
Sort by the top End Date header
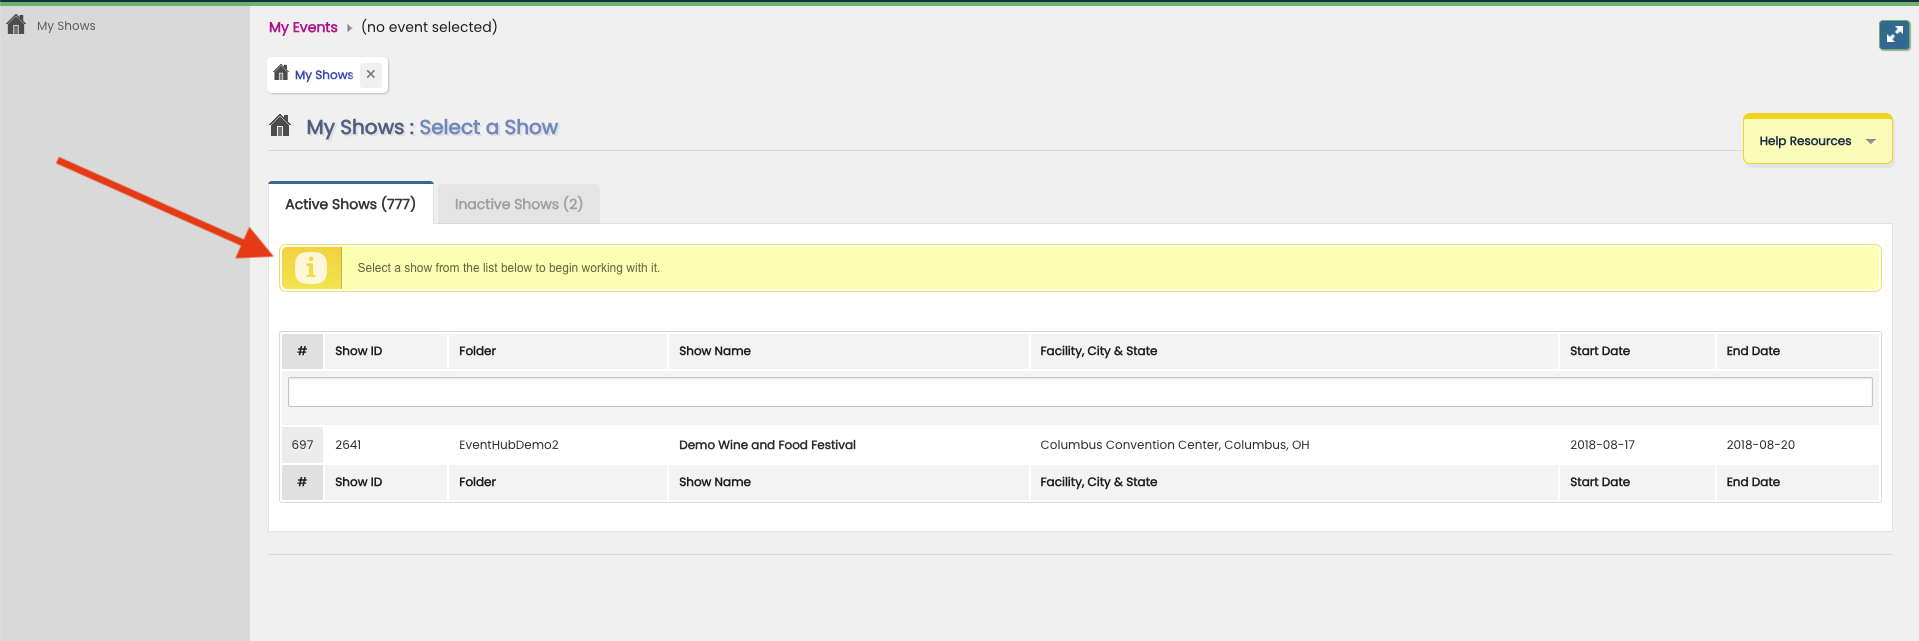[1797, 351]
